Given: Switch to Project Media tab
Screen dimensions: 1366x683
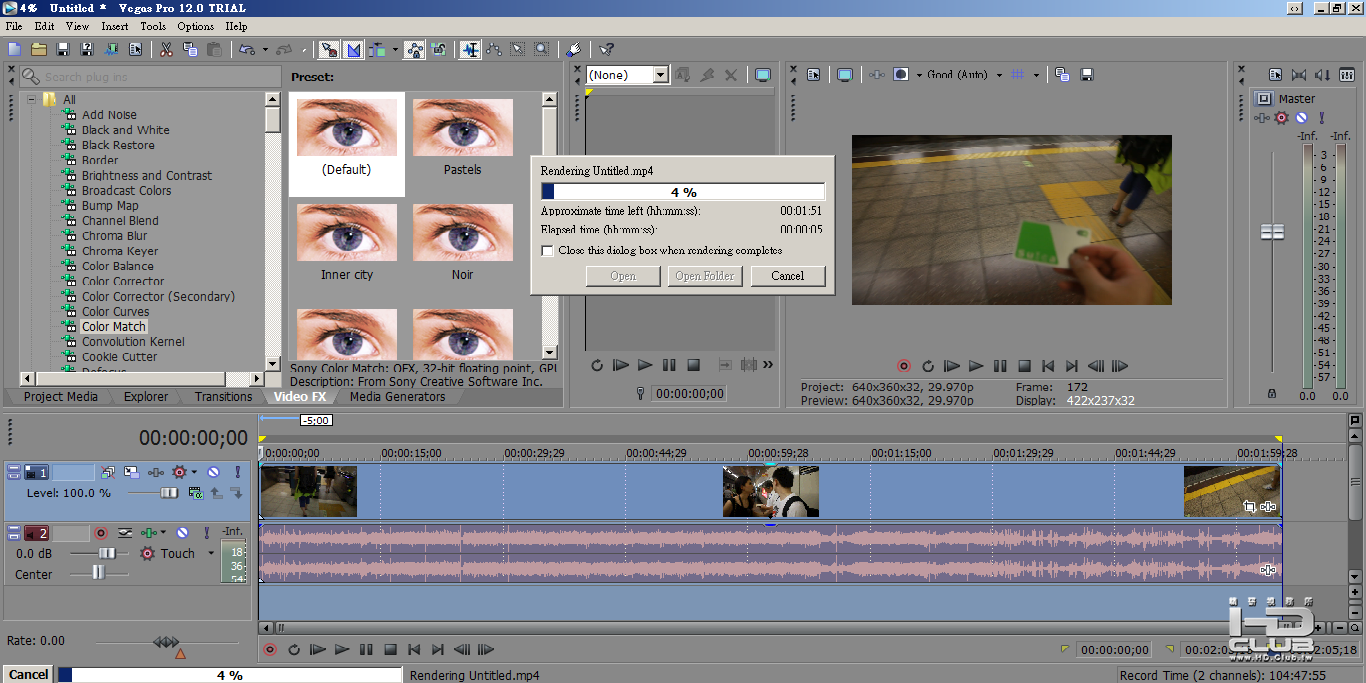Looking at the screenshot, I should (60, 397).
